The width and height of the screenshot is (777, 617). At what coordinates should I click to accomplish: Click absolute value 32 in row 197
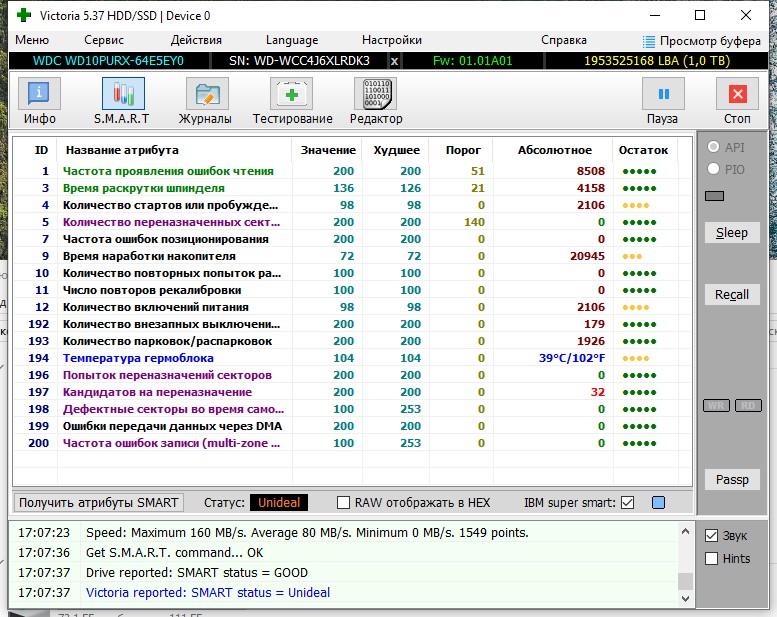click(598, 392)
